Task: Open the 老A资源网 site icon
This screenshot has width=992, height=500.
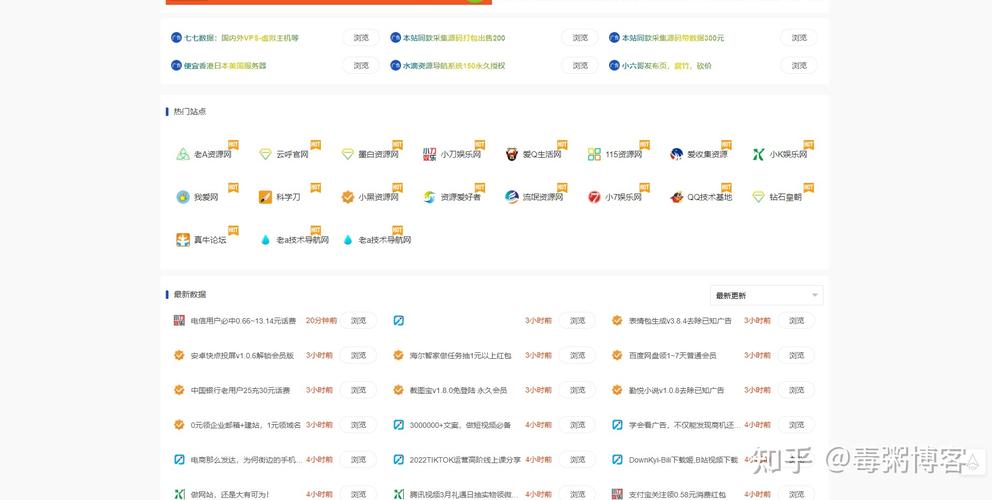Action: click(183, 154)
